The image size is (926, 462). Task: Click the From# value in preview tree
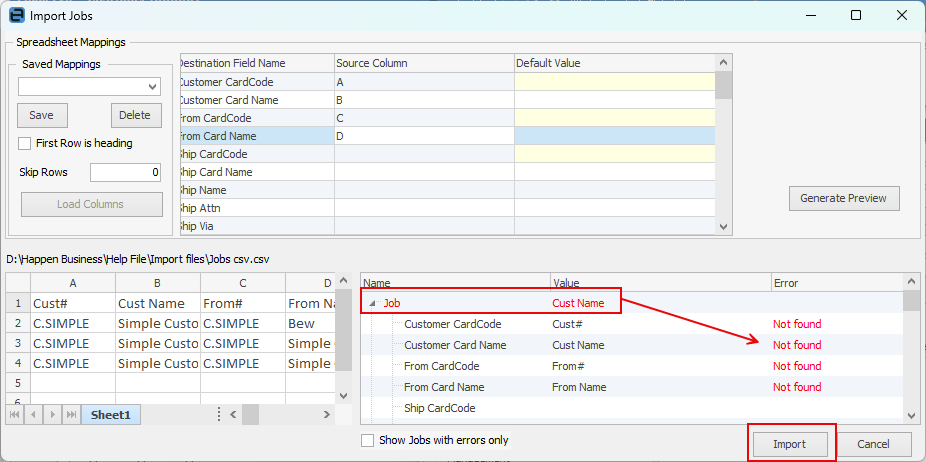[x=568, y=366]
